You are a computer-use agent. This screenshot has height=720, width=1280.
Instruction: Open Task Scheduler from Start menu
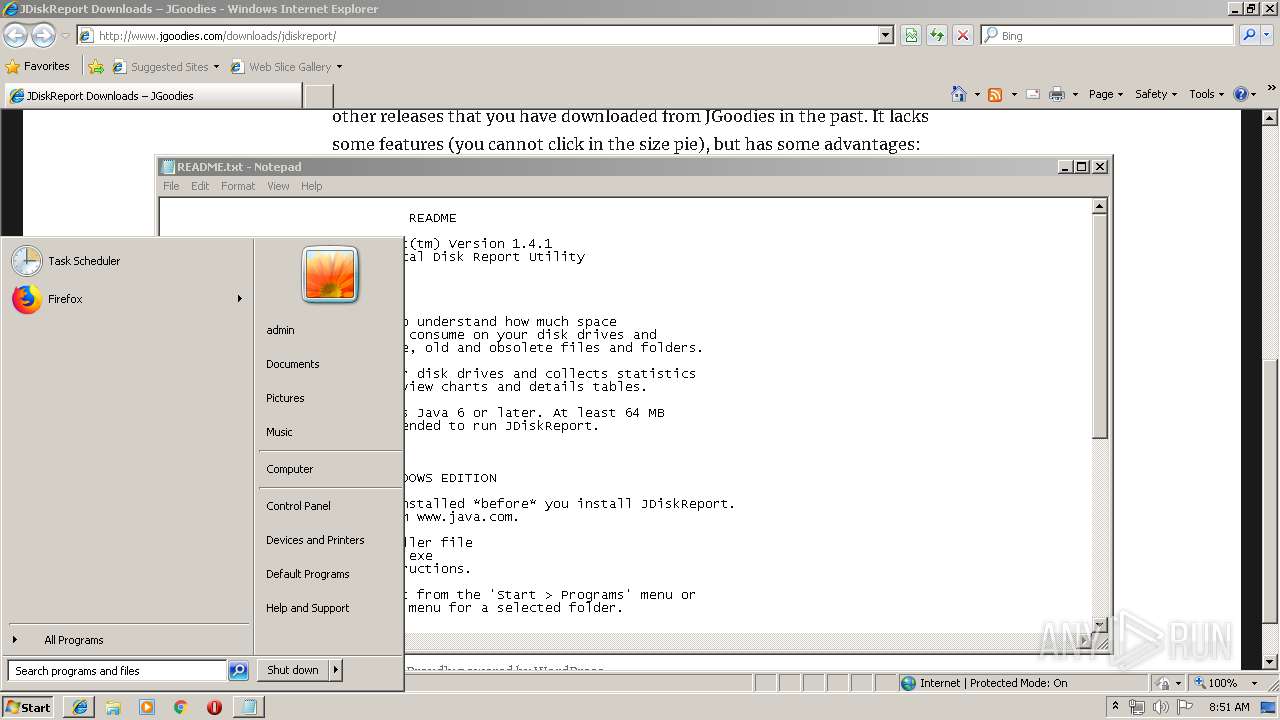(125, 261)
